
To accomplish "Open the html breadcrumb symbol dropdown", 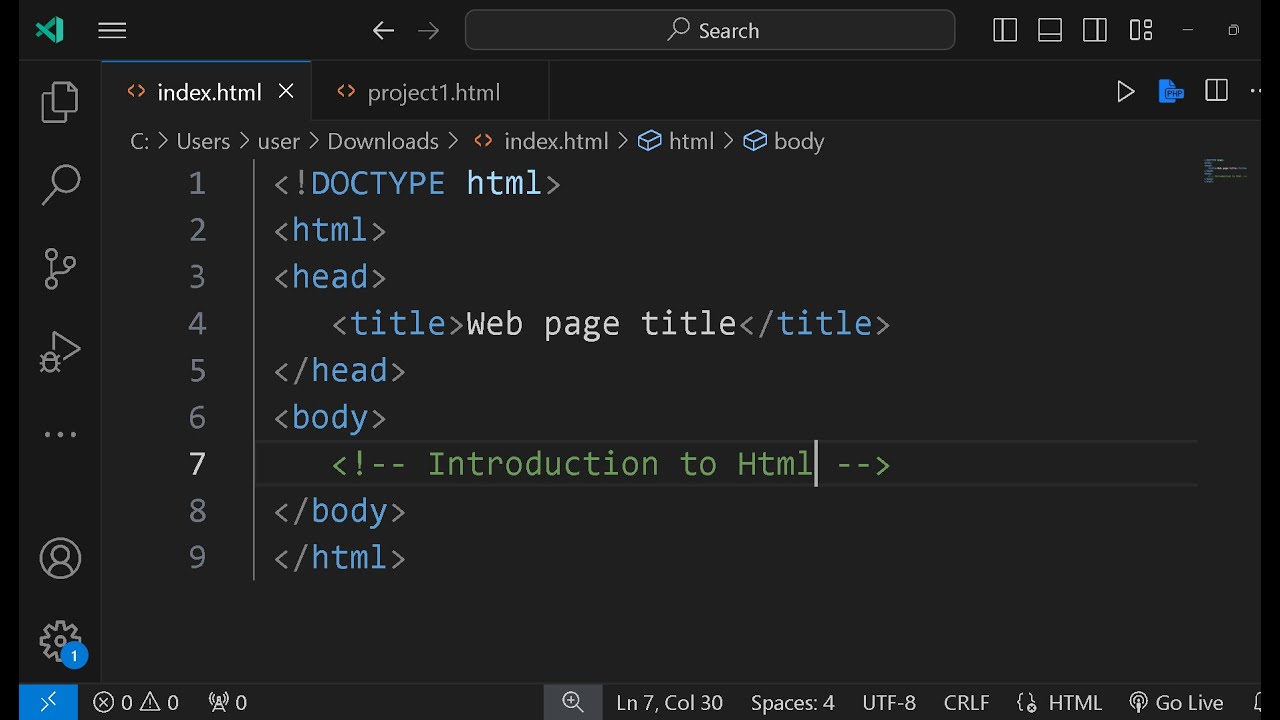I will pyautogui.click(x=679, y=141).
